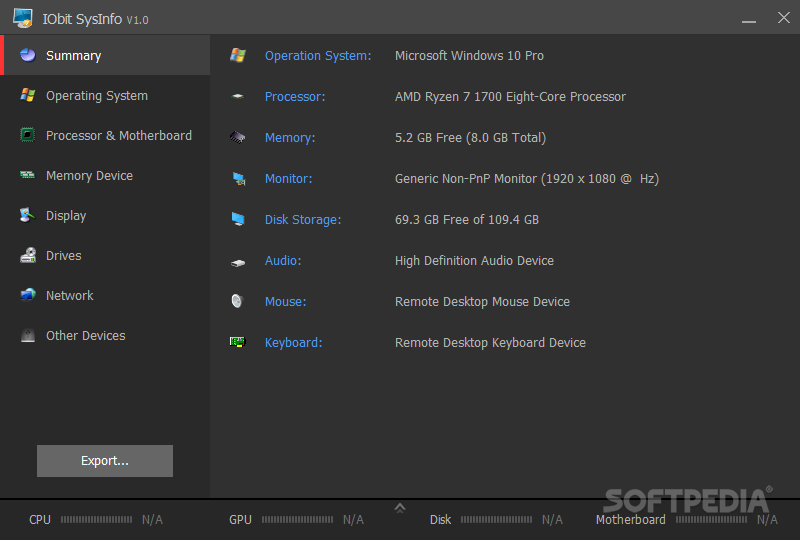Click the Motherboard label in status bar
Viewport: 800px width, 540px height.
[631, 520]
